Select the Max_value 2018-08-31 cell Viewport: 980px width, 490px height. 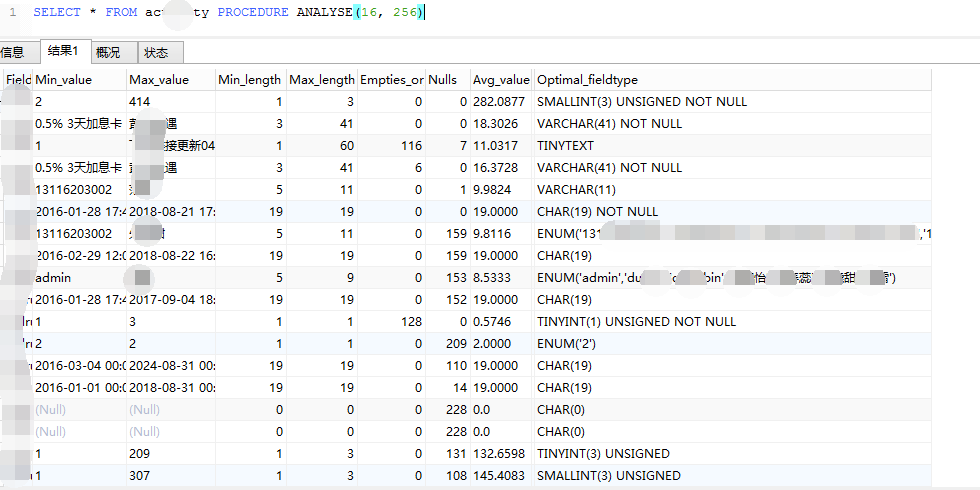click(171, 388)
